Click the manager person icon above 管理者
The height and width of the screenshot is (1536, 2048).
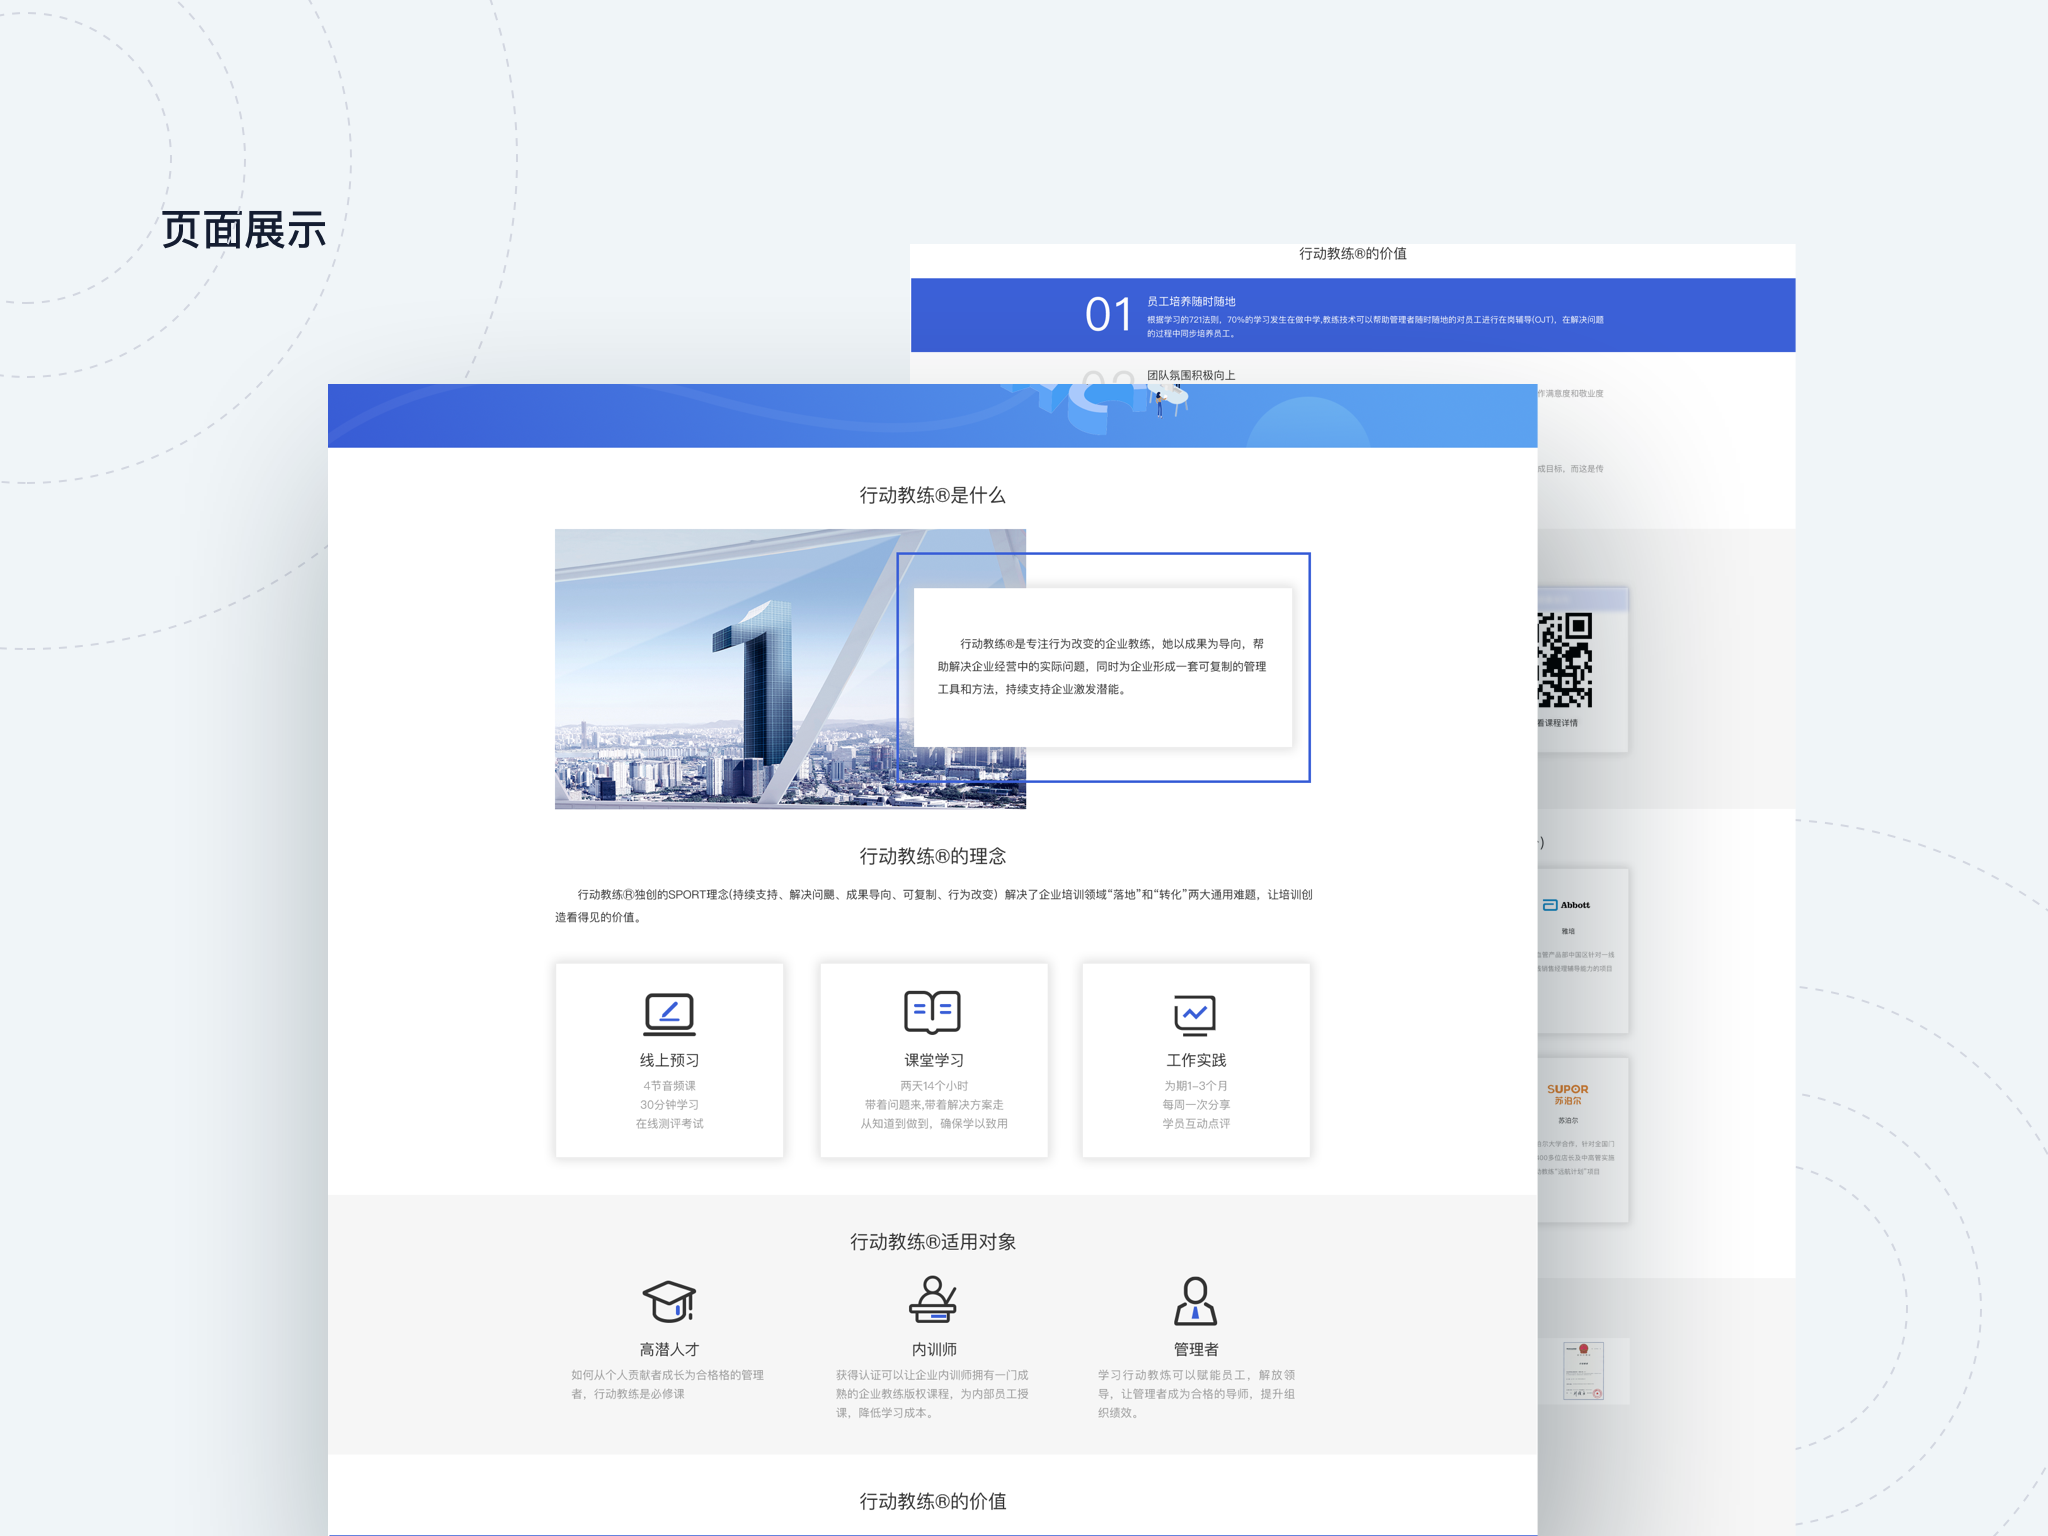pyautogui.click(x=1195, y=1301)
